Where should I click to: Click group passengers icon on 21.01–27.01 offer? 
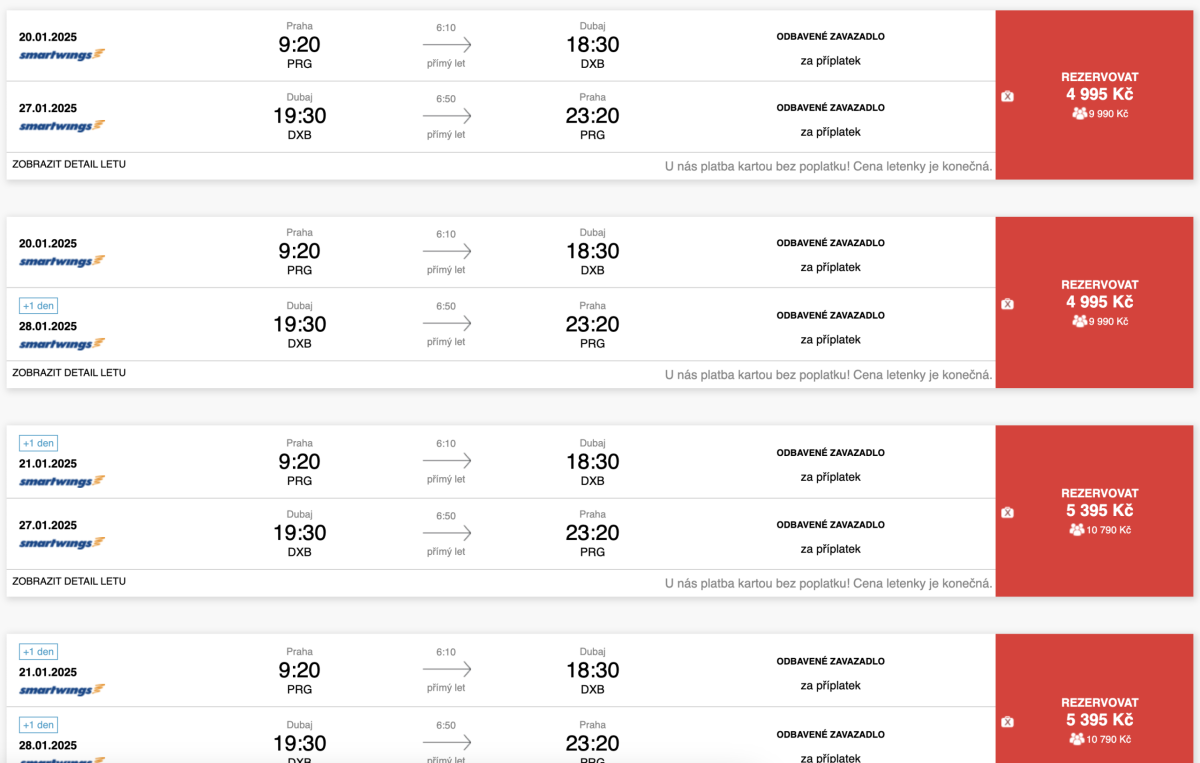point(1076,530)
